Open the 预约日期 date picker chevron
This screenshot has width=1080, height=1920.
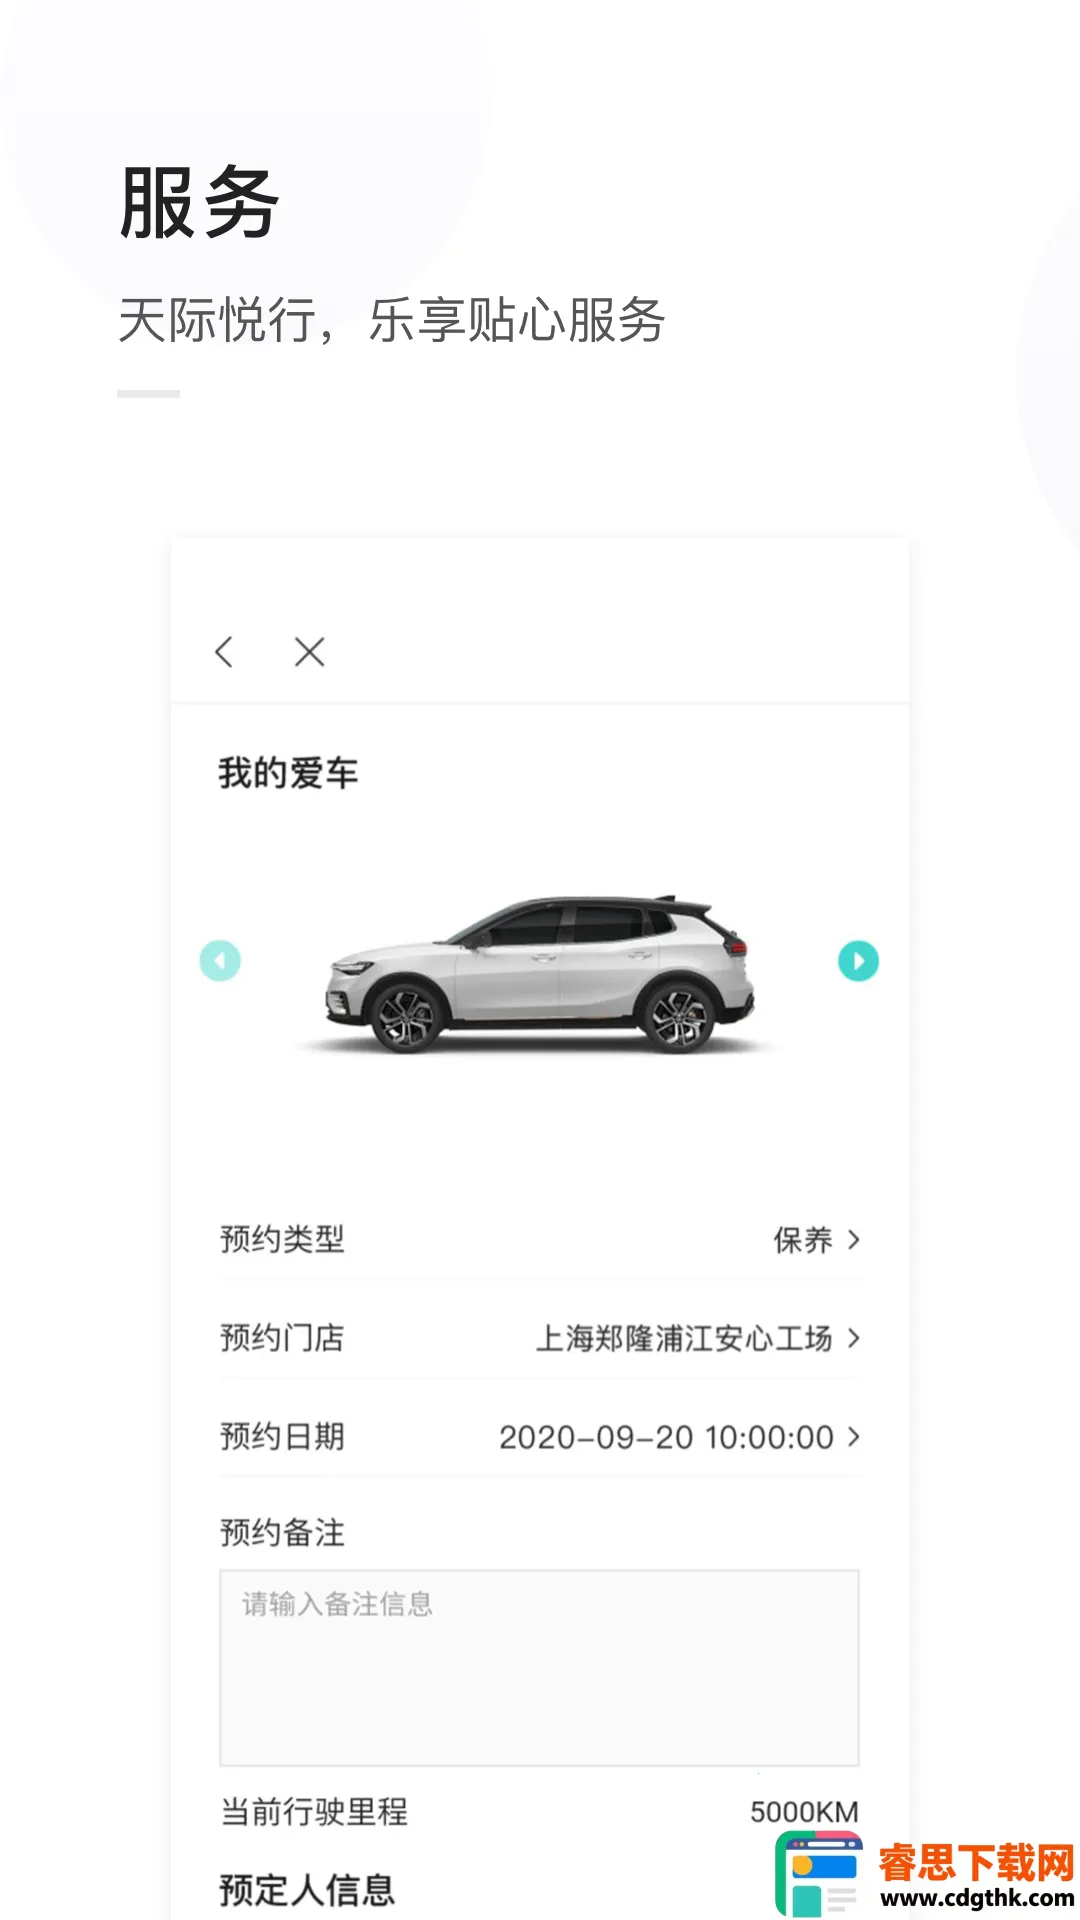pos(853,1437)
